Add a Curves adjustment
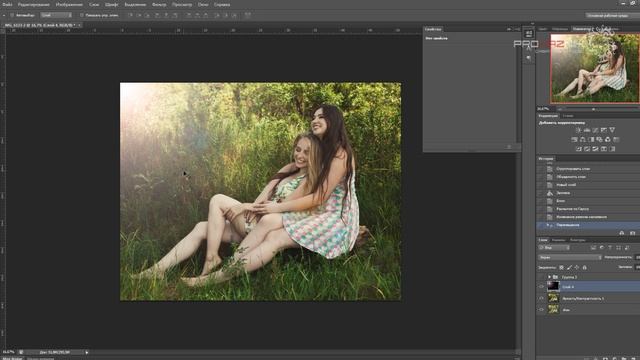Image resolution: width=640 pixels, height=360 pixels. [x=595, y=130]
